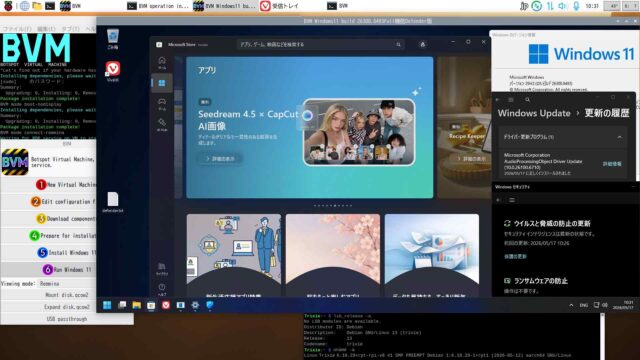Click the panel clock showing 10:31

click(x=592, y=6)
